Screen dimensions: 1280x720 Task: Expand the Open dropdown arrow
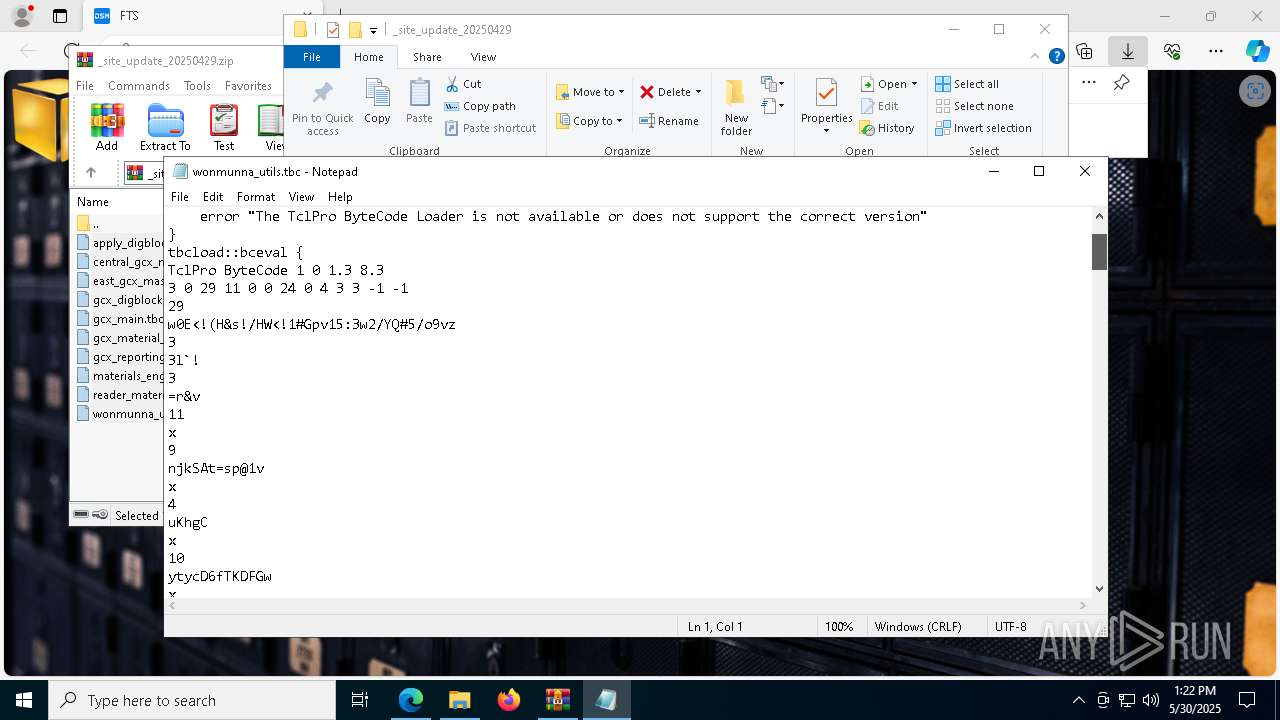click(914, 84)
